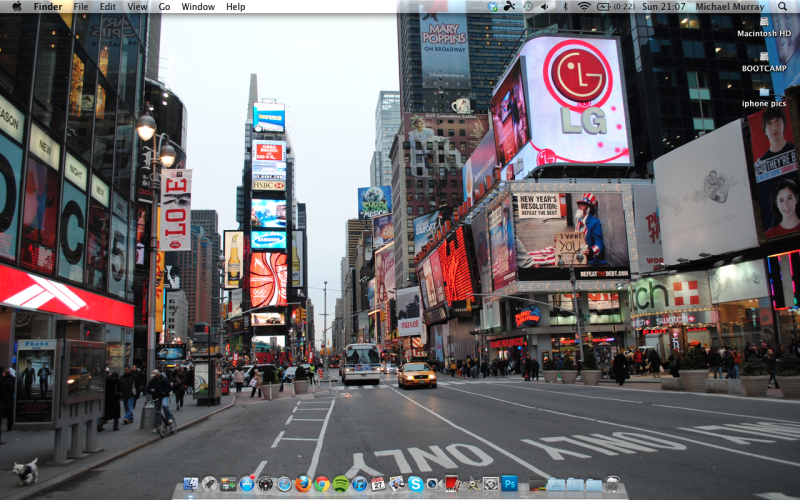Open the Window menu
Viewport: 800px width, 500px height.
(198, 7)
